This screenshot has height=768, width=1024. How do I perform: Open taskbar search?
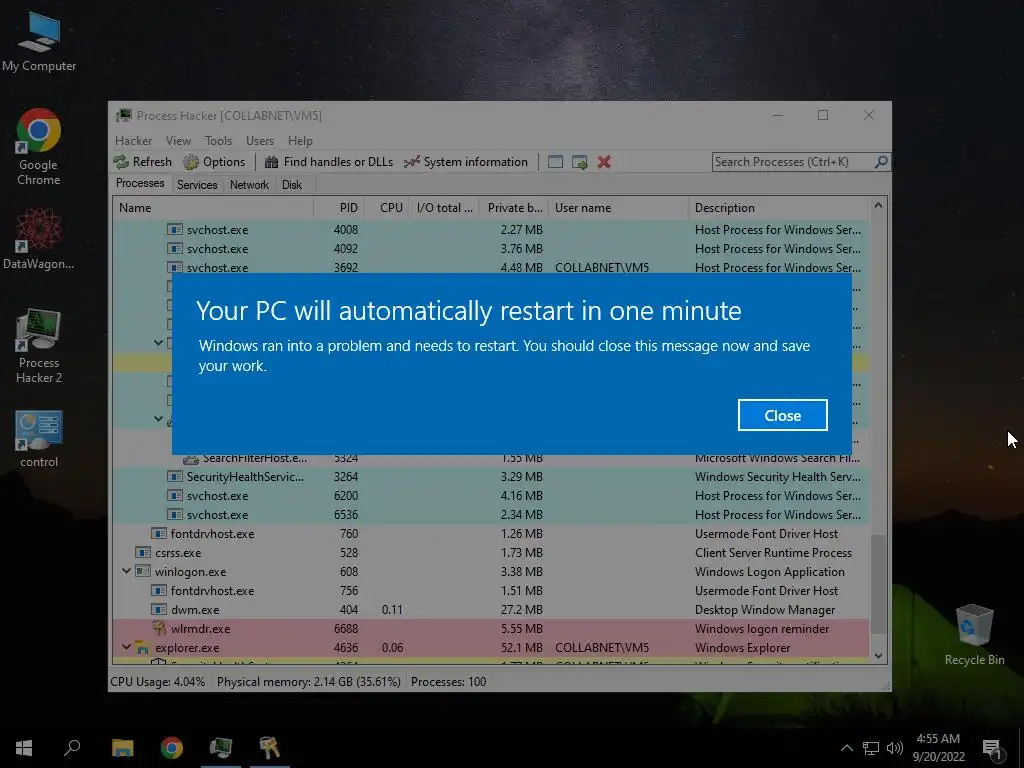click(x=72, y=748)
